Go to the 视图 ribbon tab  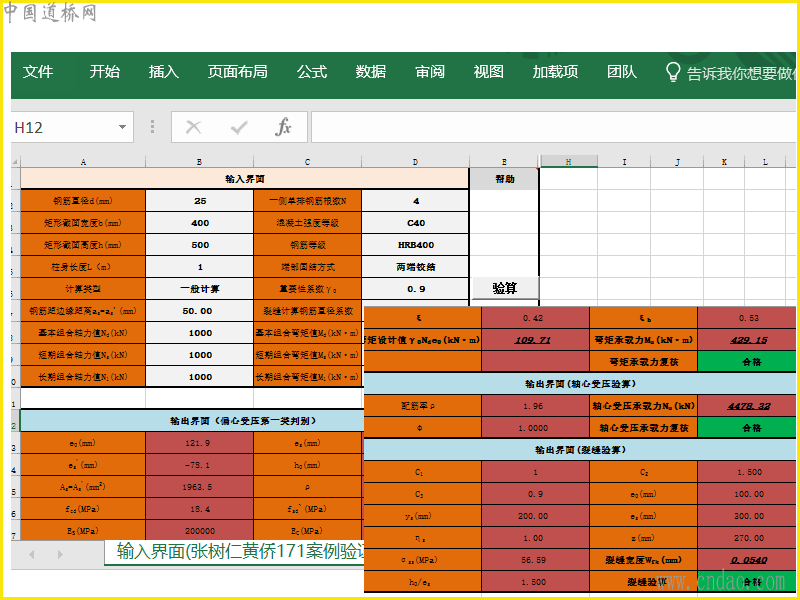(x=488, y=72)
